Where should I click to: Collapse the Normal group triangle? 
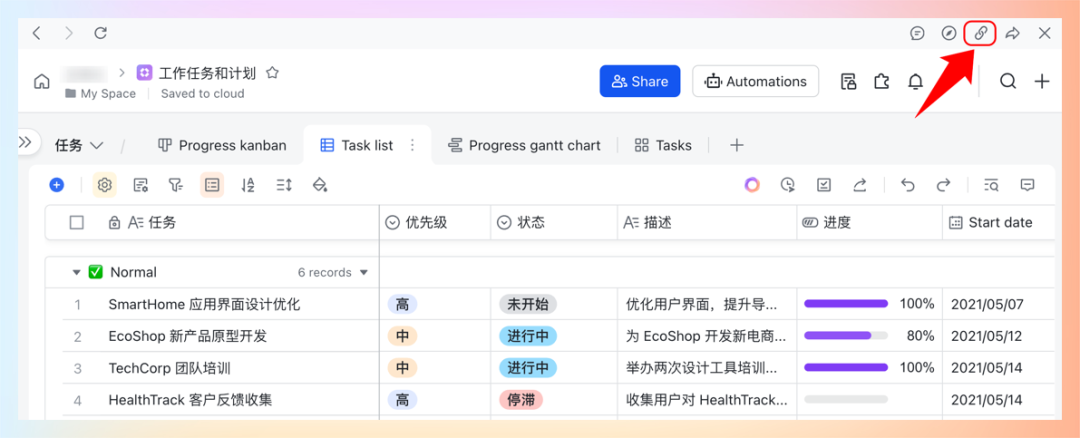tap(76, 273)
